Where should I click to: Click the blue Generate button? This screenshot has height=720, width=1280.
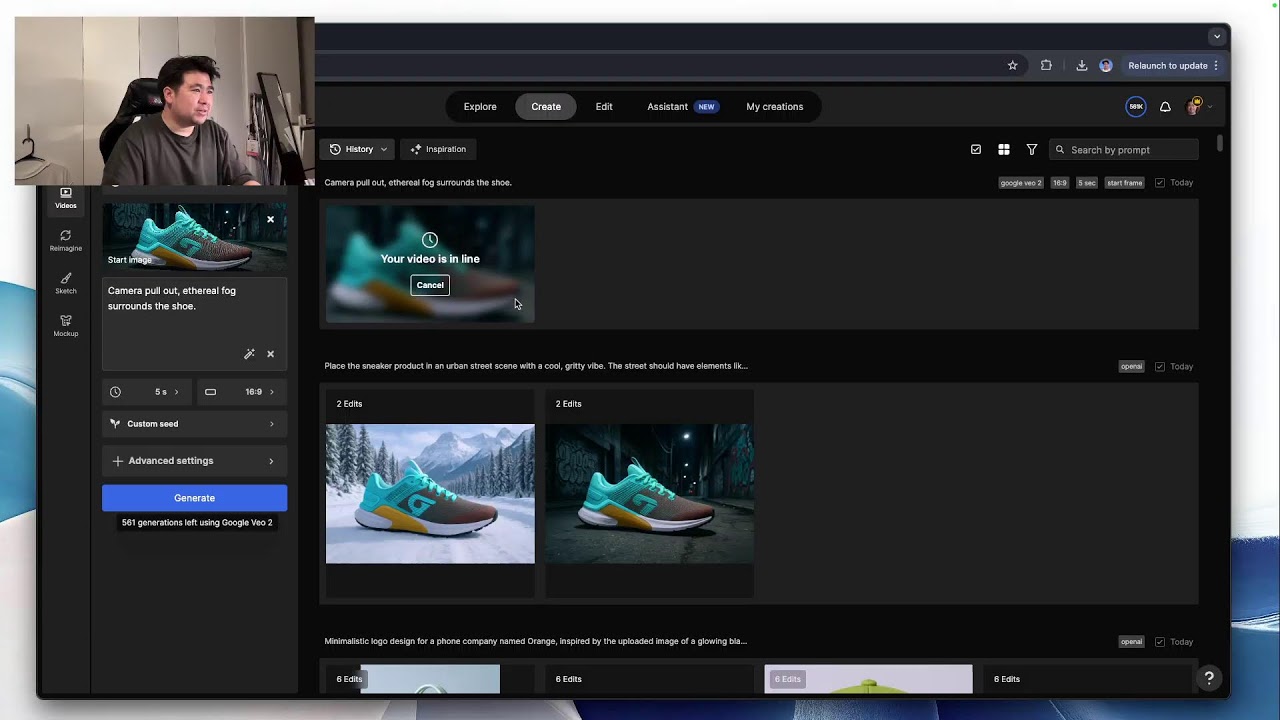[x=194, y=498]
